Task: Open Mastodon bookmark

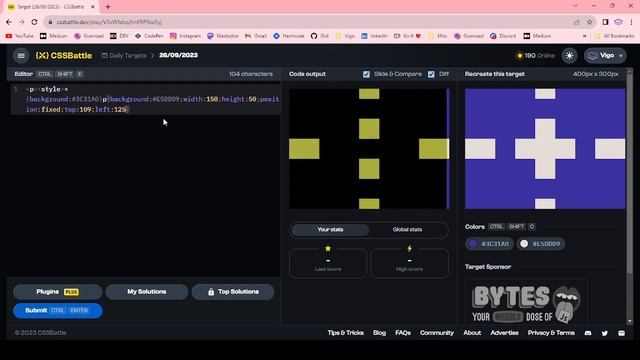Action: (223, 36)
